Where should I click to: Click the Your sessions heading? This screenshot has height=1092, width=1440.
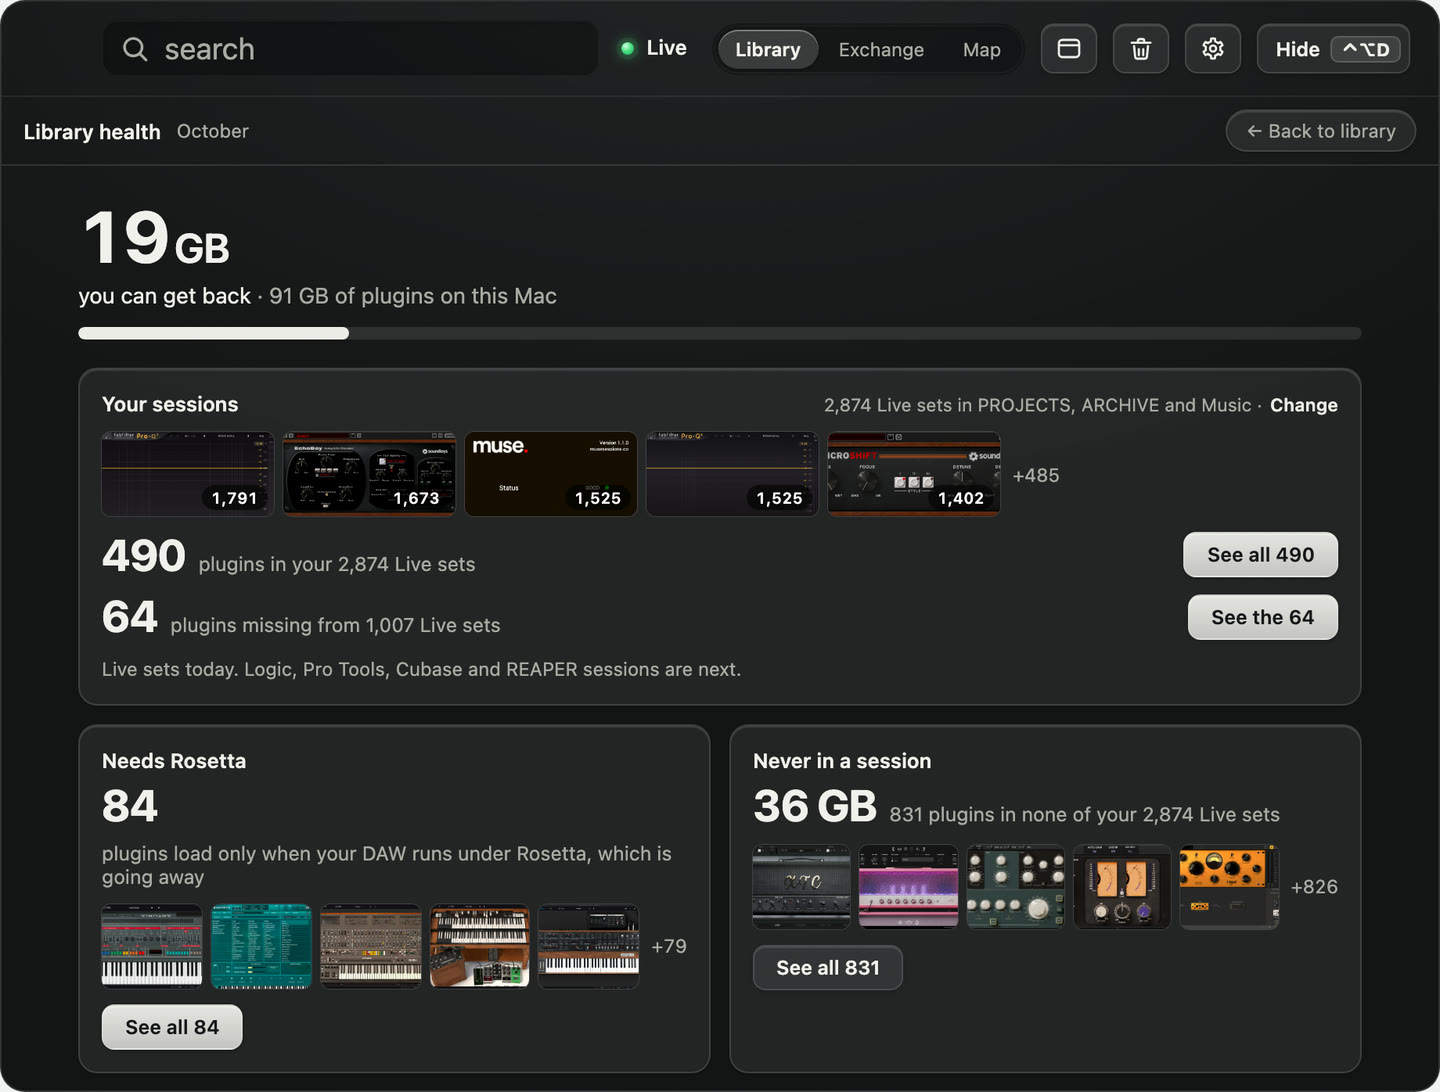170,404
